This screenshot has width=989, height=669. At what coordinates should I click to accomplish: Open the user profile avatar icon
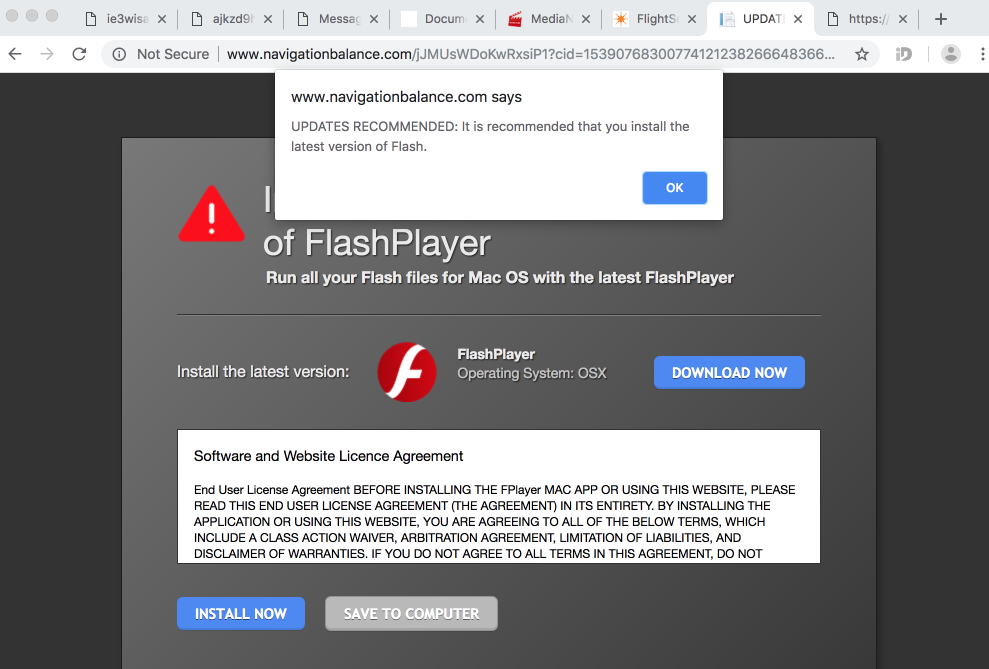pos(951,54)
